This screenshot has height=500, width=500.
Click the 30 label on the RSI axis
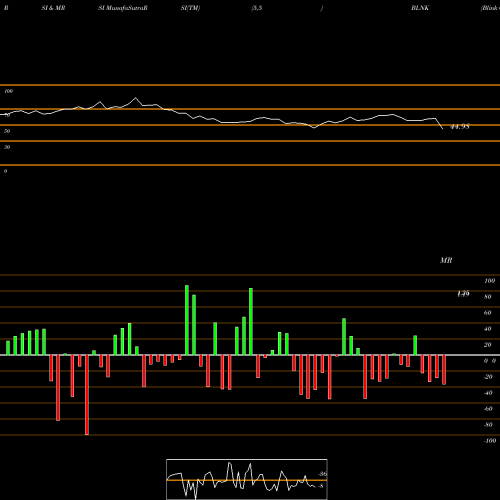coord(7,147)
